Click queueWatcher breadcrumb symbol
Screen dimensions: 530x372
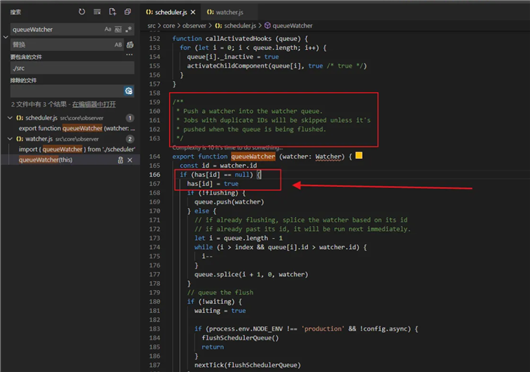289,26
